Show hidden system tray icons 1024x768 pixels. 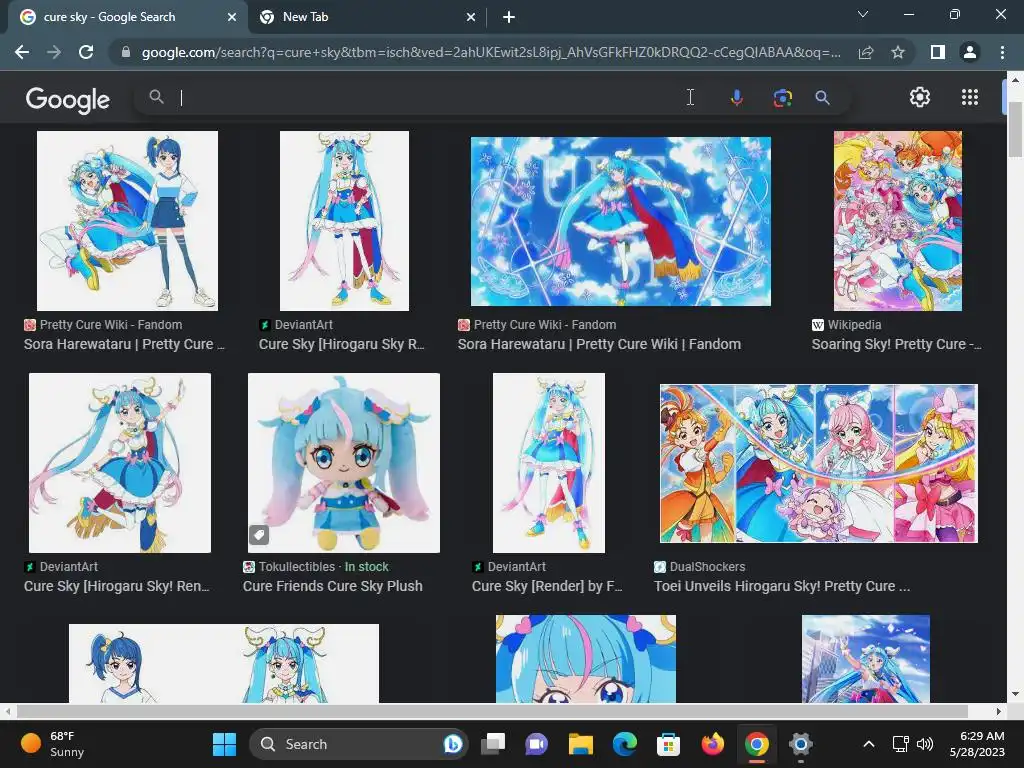869,744
